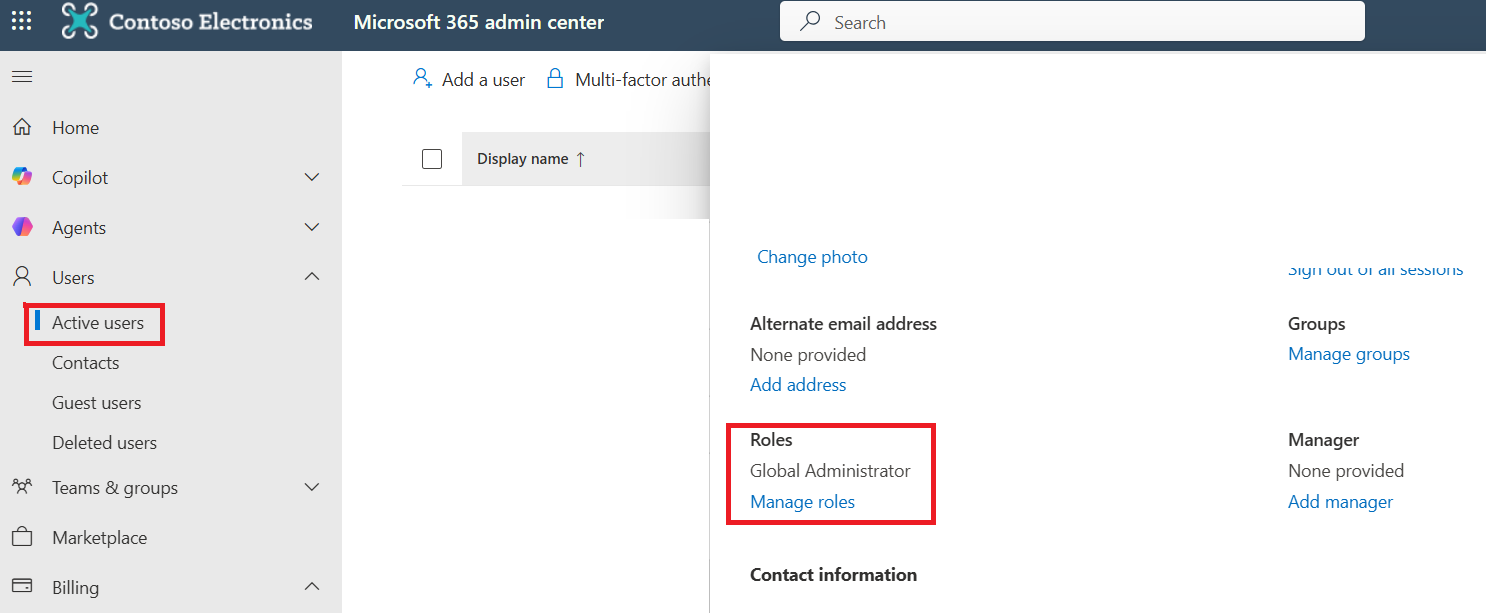Click the Add manager link
The width and height of the screenshot is (1486, 614).
(1341, 502)
